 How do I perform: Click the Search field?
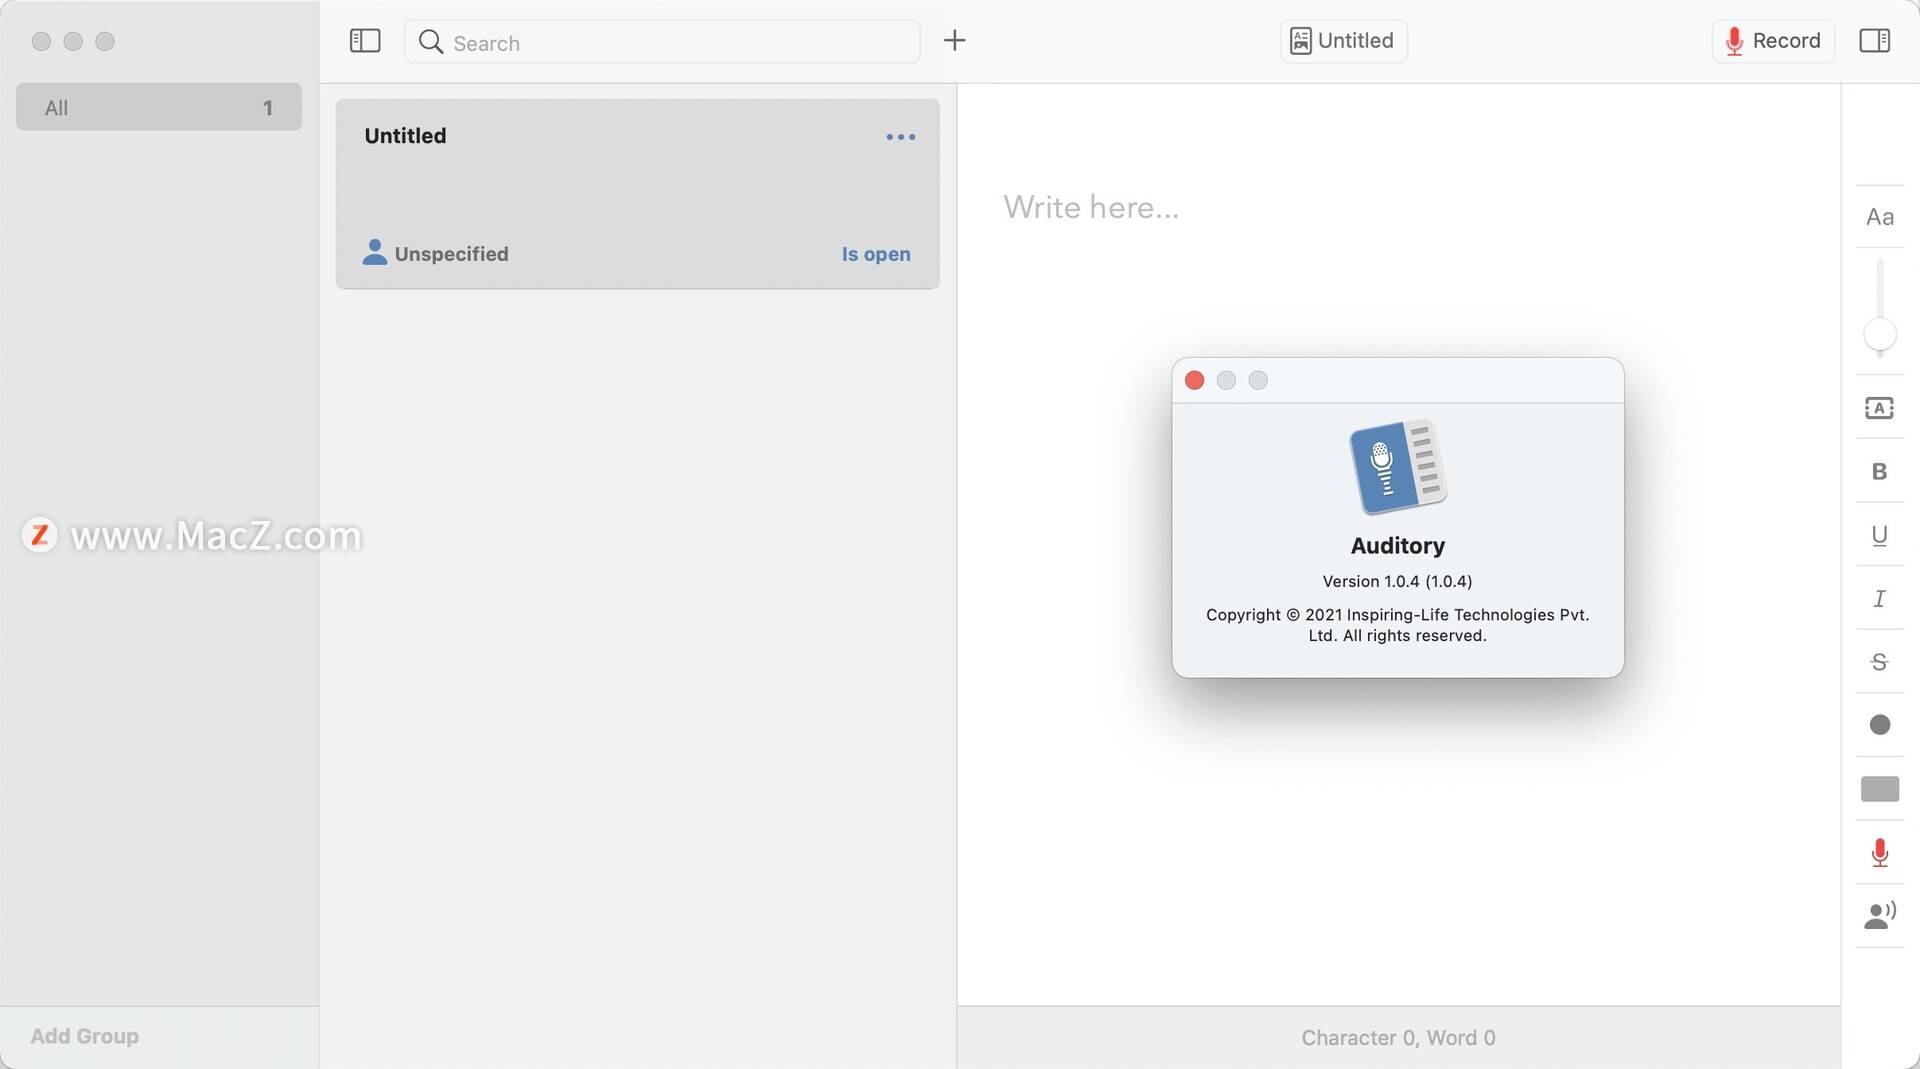click(662, 41)
